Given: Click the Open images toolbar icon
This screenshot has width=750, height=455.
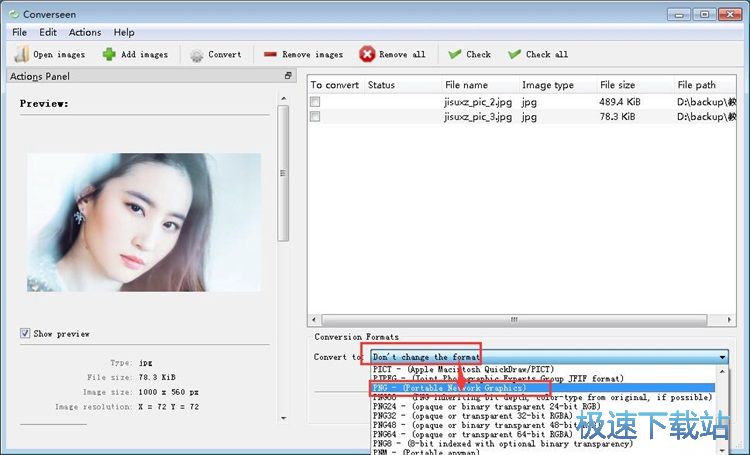Looking at the screenshot, I should coord(21,54).
